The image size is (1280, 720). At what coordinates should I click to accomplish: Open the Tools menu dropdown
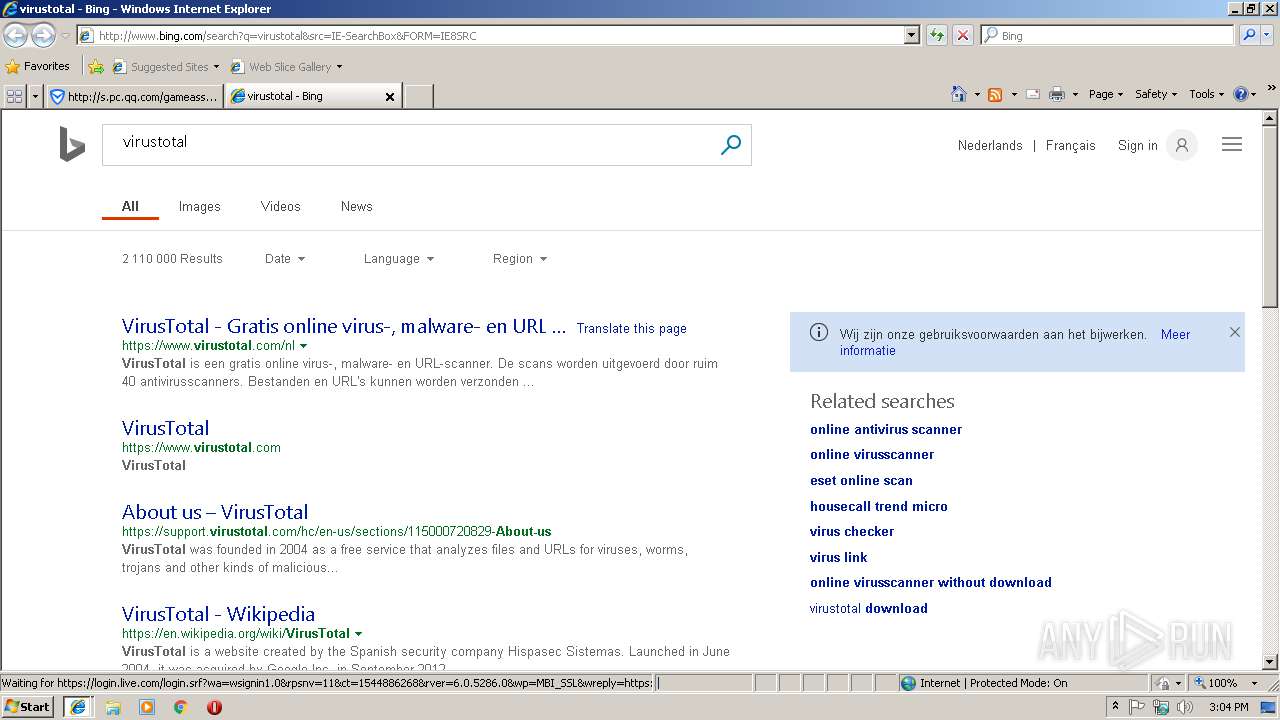1207,94
